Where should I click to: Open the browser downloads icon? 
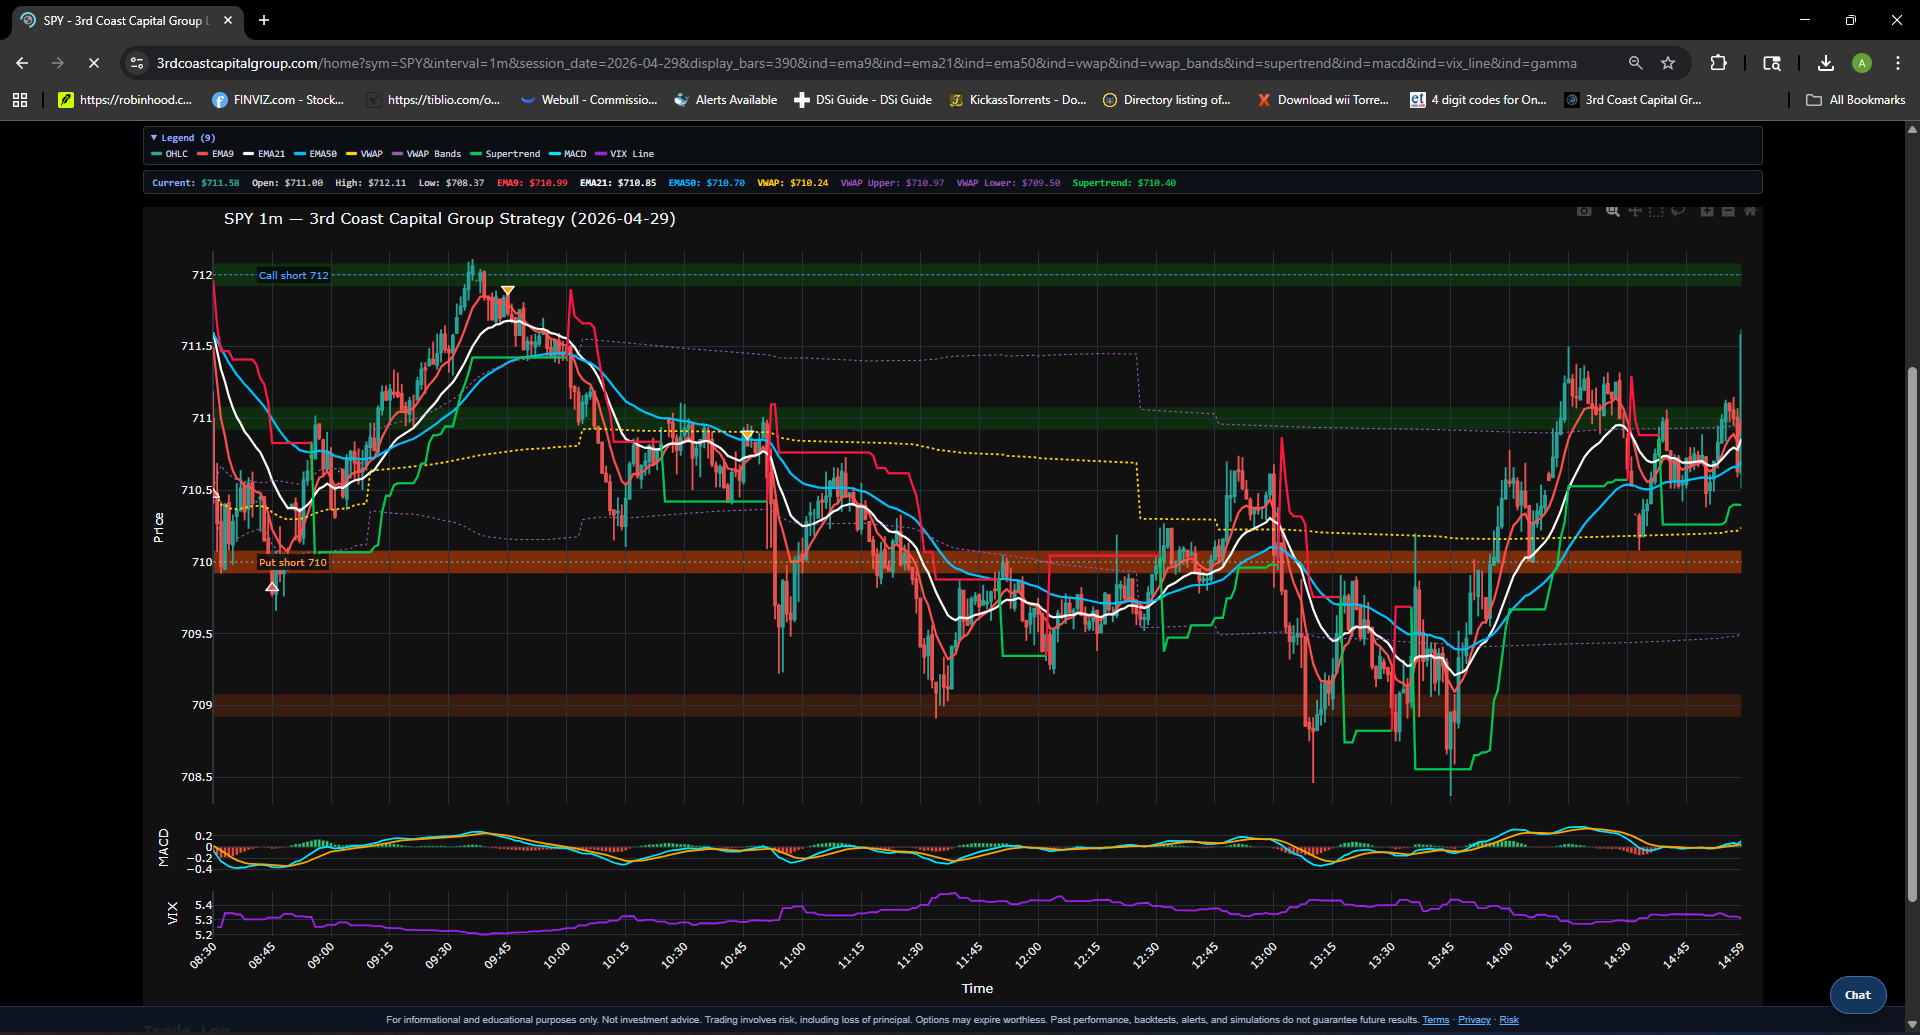1826,63
